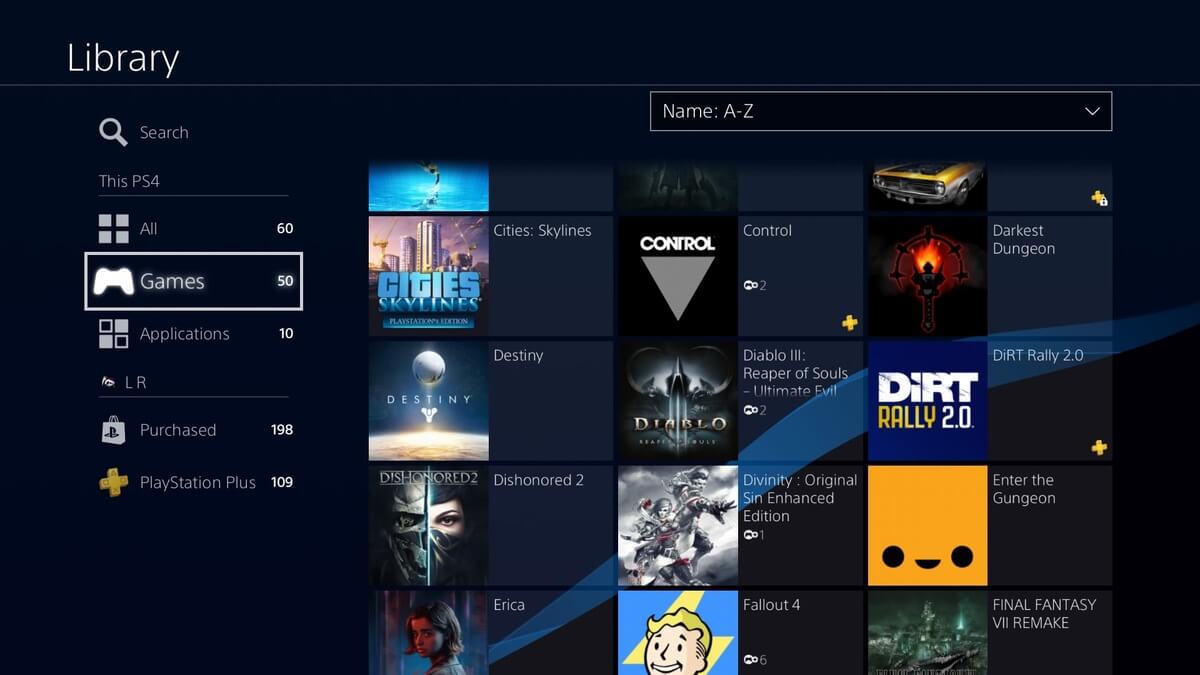Click the 'L R' user label
1200x675 pixels.
[136, 382]
